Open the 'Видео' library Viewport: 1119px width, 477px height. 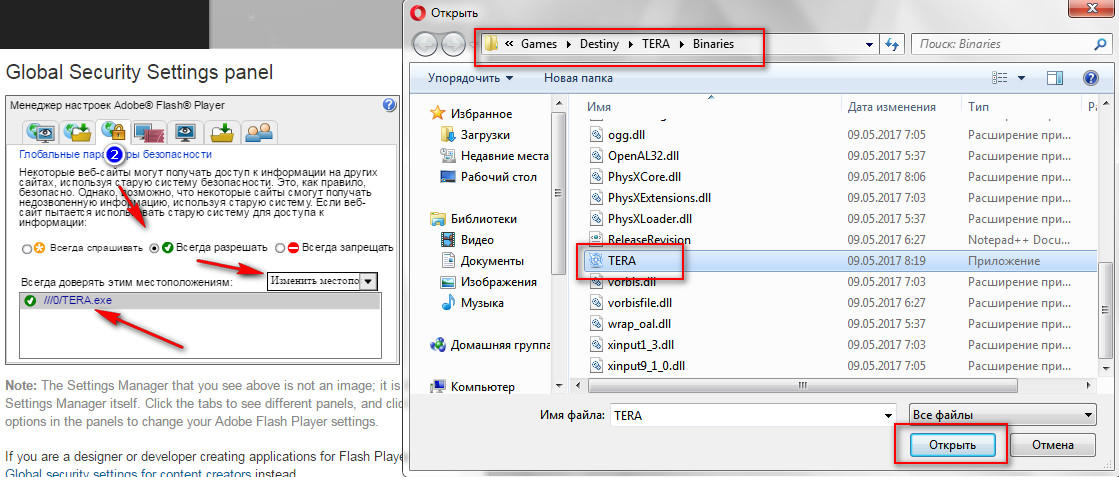click(467, 240)
